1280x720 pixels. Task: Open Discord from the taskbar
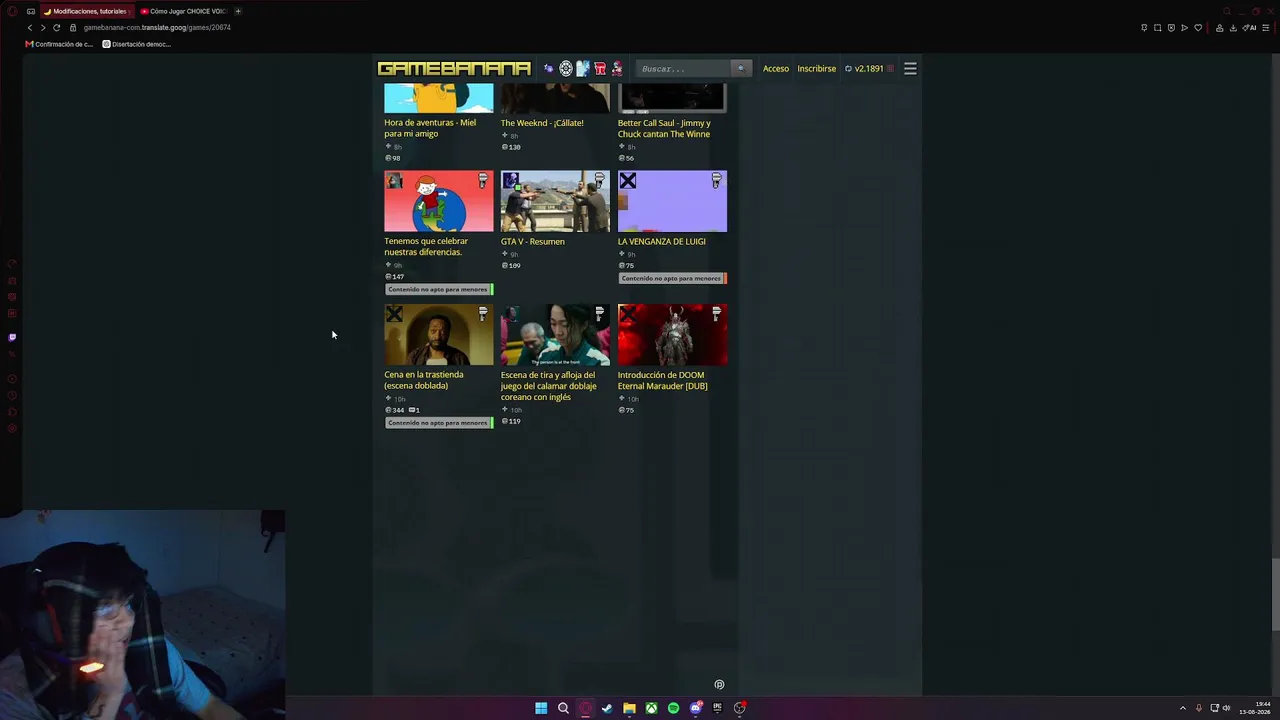[x=696, y=708]
